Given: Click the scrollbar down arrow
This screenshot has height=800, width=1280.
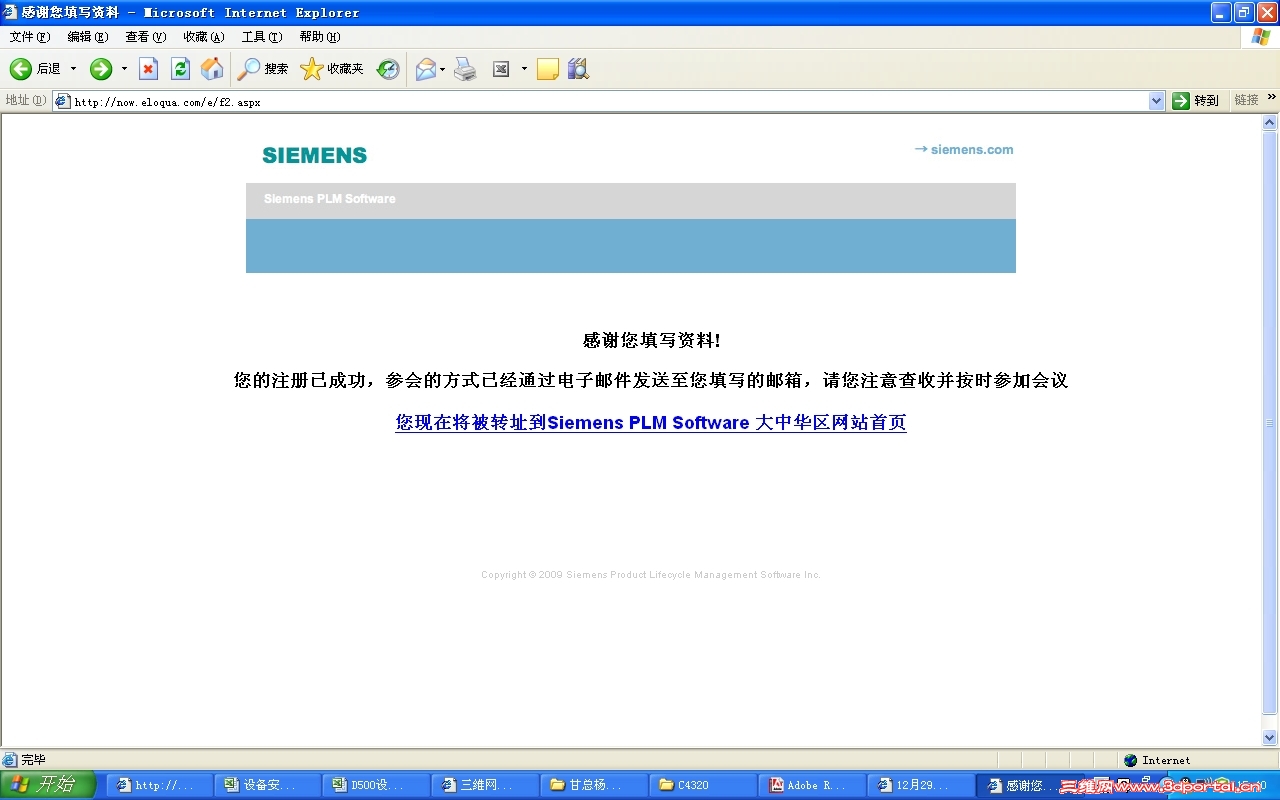Looking at the screenshot, I should [1270, 738].
